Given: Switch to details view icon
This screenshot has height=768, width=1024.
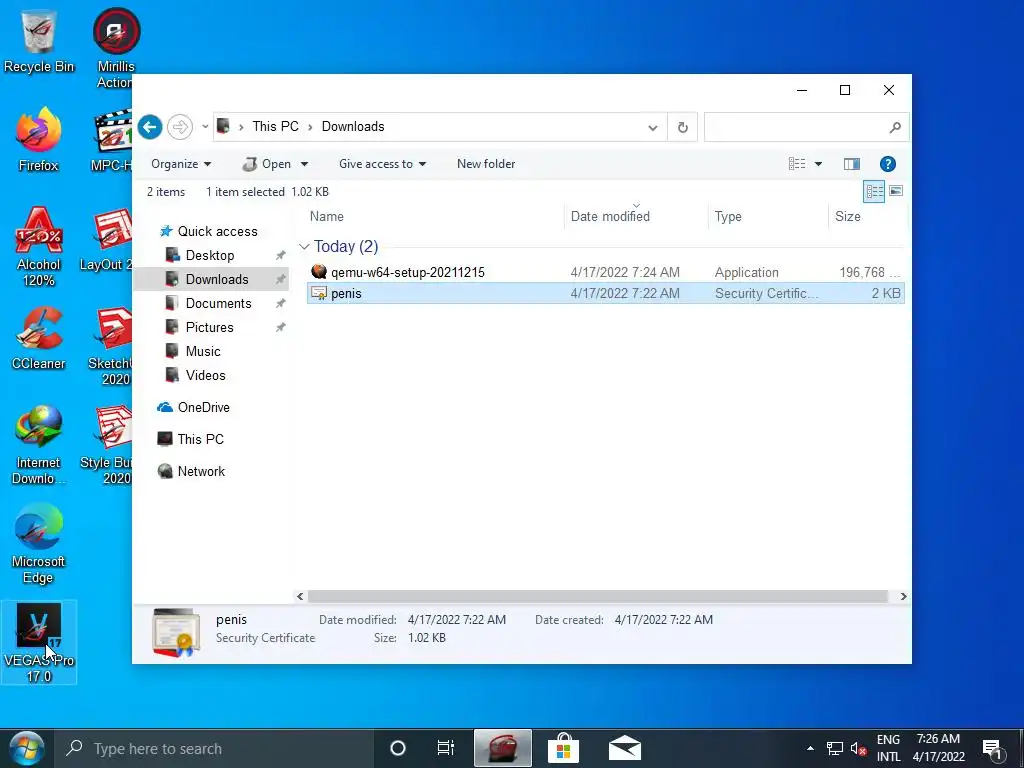Looking at the screenshot, I should (874, 191).
